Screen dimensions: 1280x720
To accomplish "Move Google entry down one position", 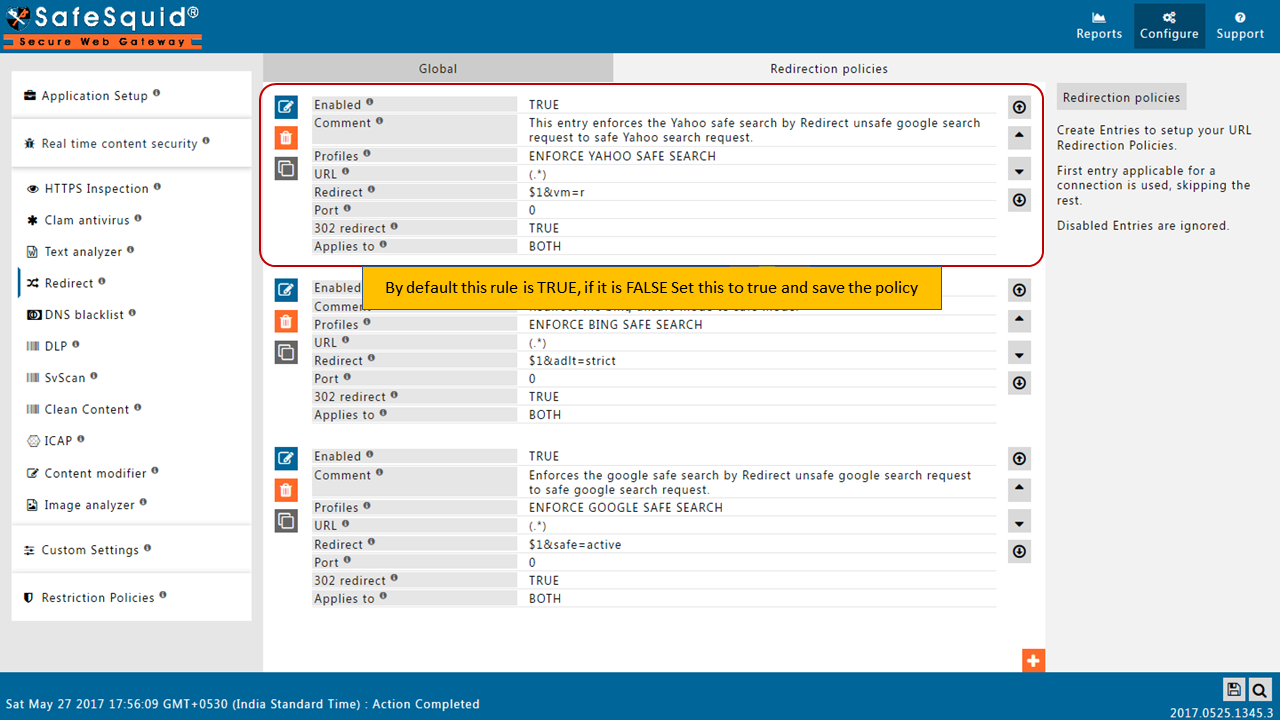I will (1019, 523).
